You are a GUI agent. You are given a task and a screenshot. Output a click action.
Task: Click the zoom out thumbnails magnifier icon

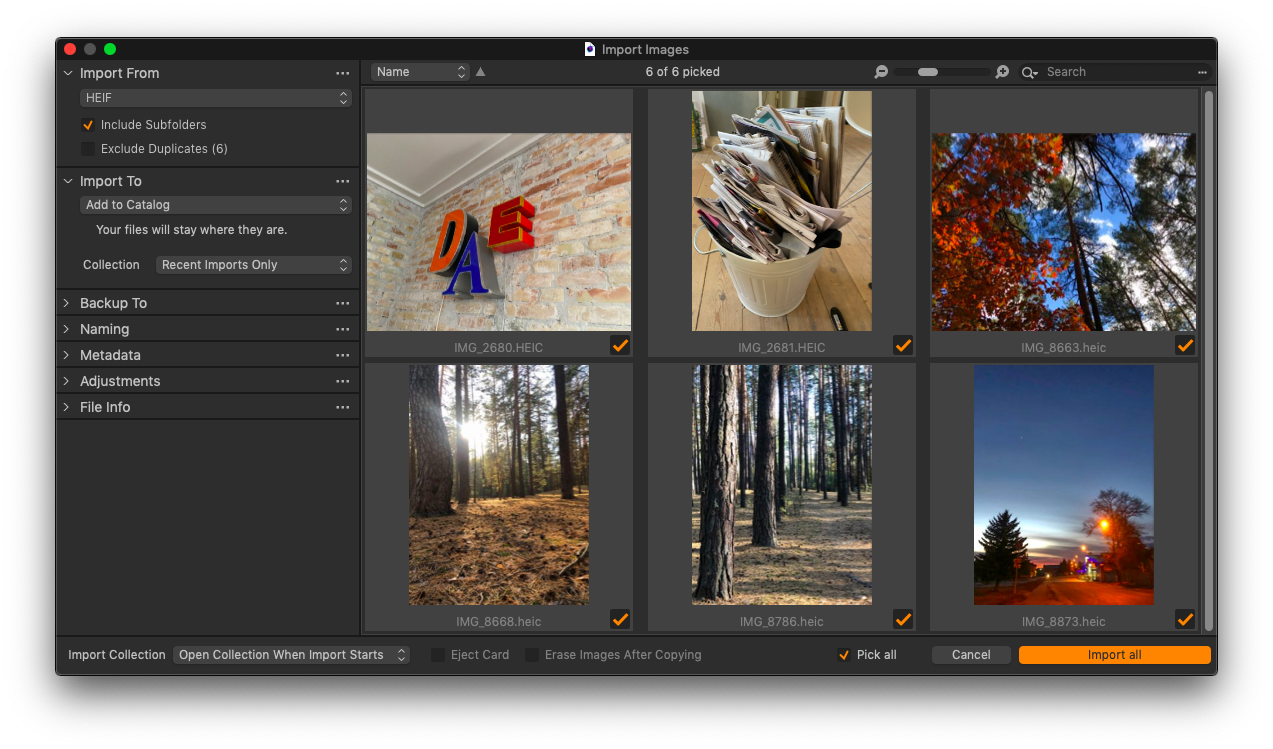(881, 72)
